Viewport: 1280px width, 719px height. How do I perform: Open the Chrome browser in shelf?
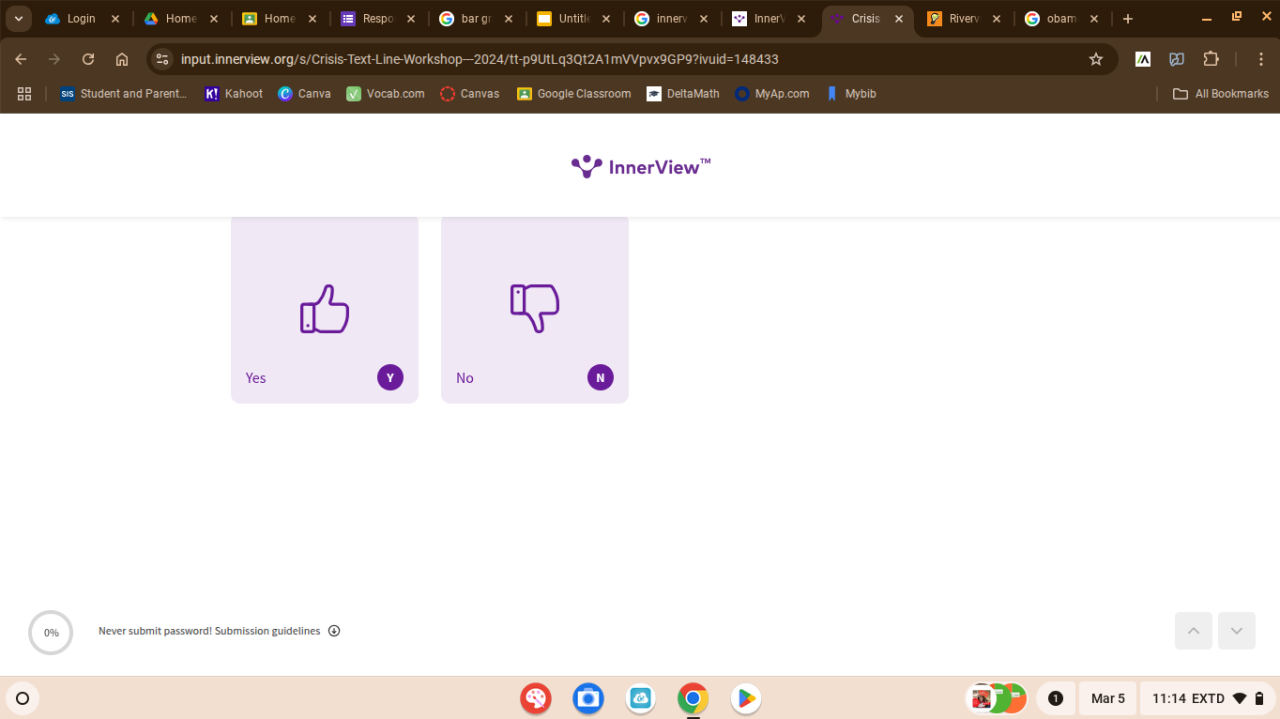[693, 698]
